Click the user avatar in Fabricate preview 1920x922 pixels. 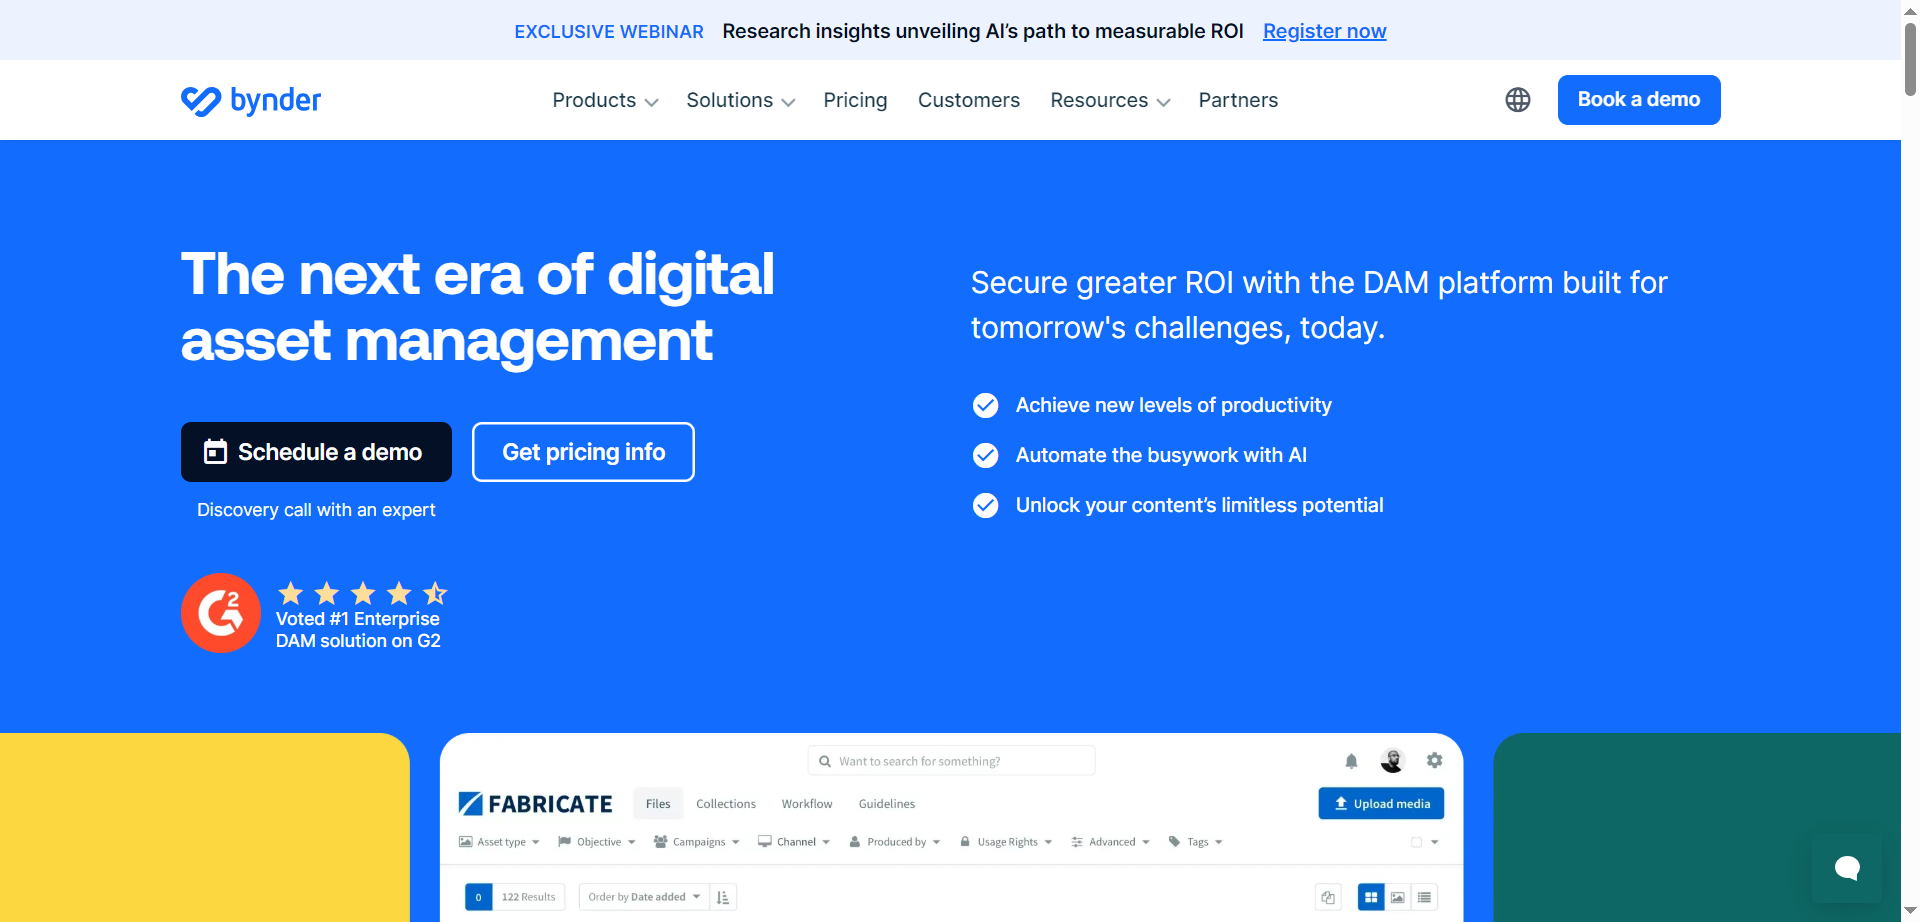pos(1393,761)
